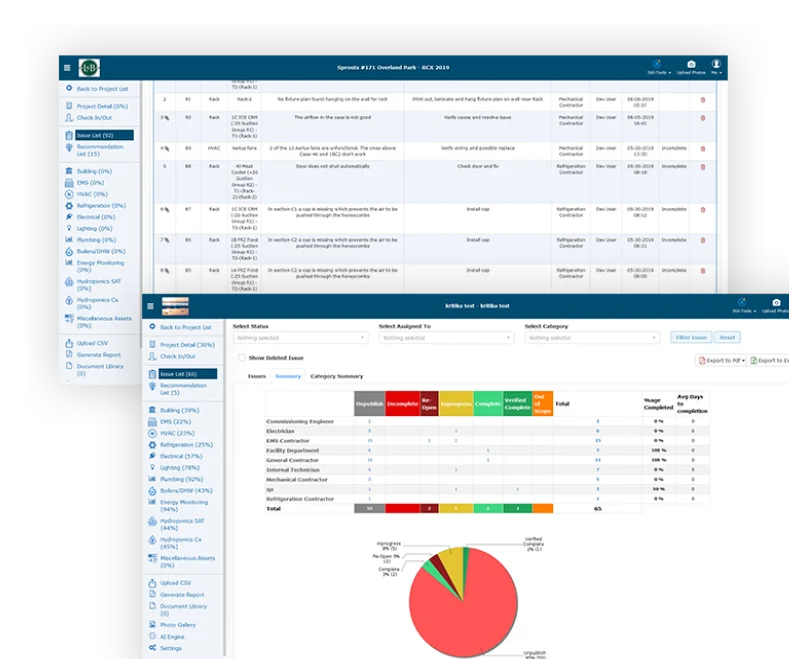Click the orange Out of Scope column header
This screenshot has height=659, width=789.
tap(542, 403)
